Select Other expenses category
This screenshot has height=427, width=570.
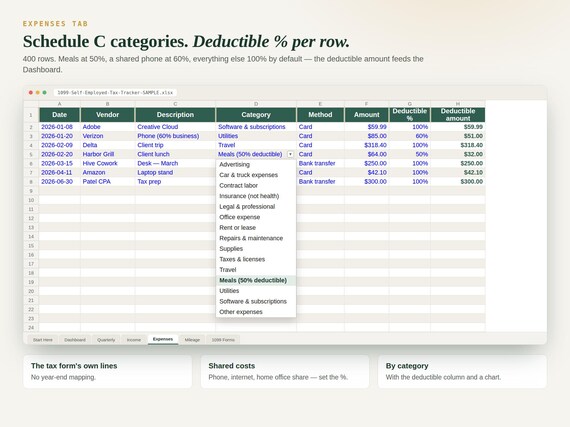point(256,312)
